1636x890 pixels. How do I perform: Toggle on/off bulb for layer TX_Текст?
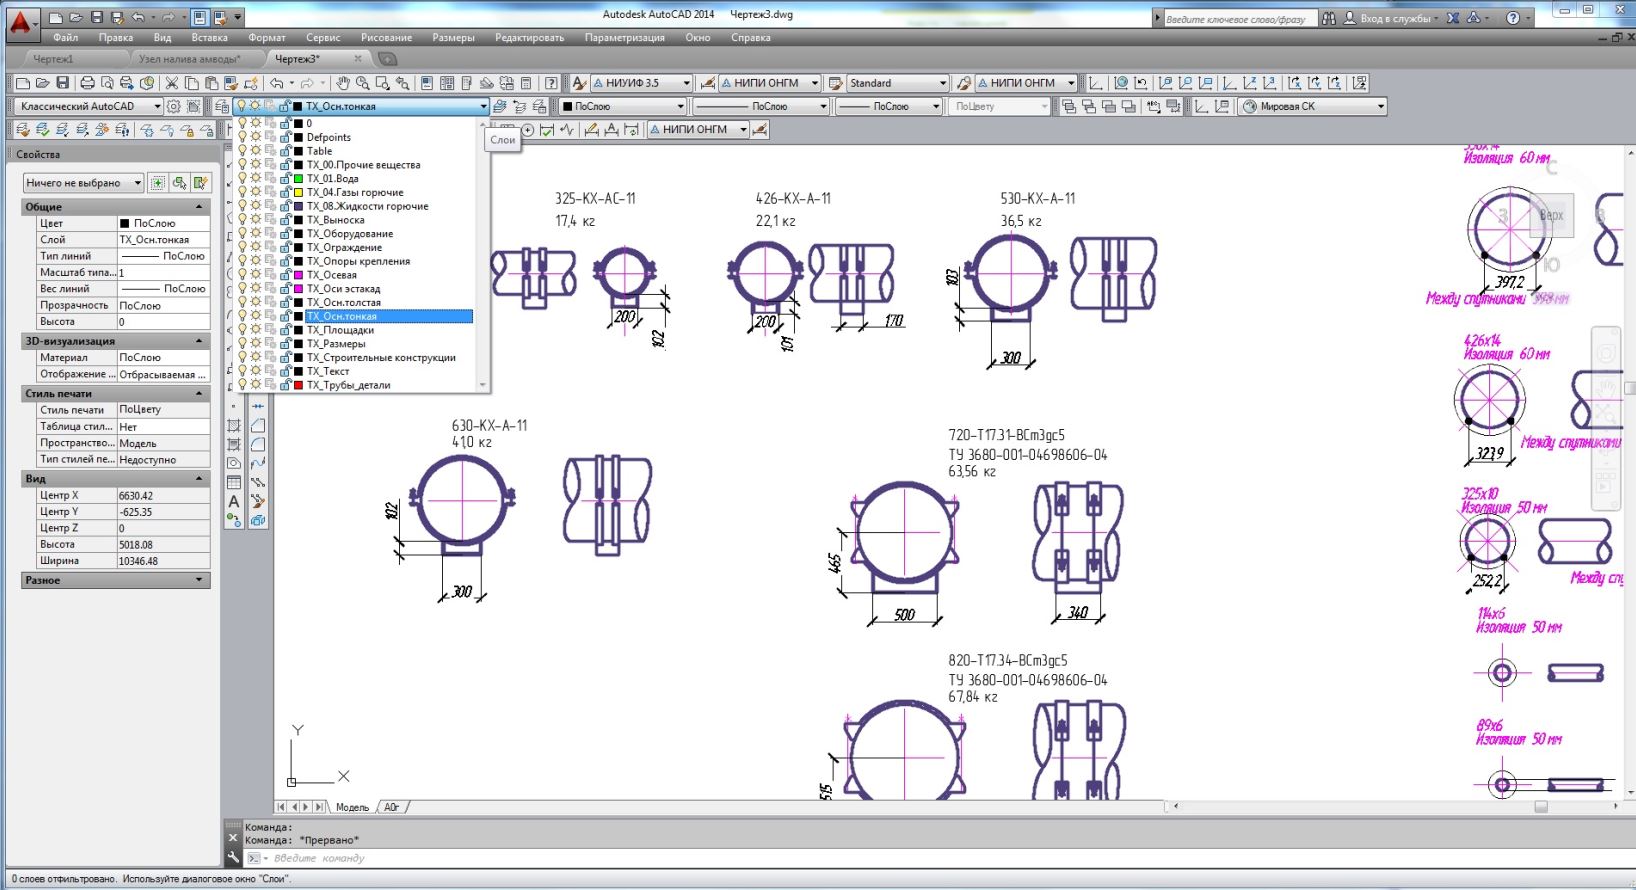click(x=242, y=371)
